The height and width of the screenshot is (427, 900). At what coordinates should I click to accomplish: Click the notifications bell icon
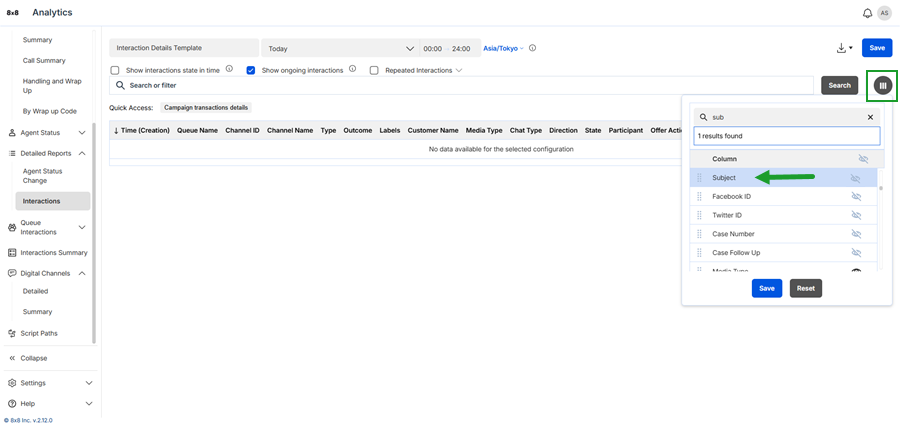(x=867, y=13)
